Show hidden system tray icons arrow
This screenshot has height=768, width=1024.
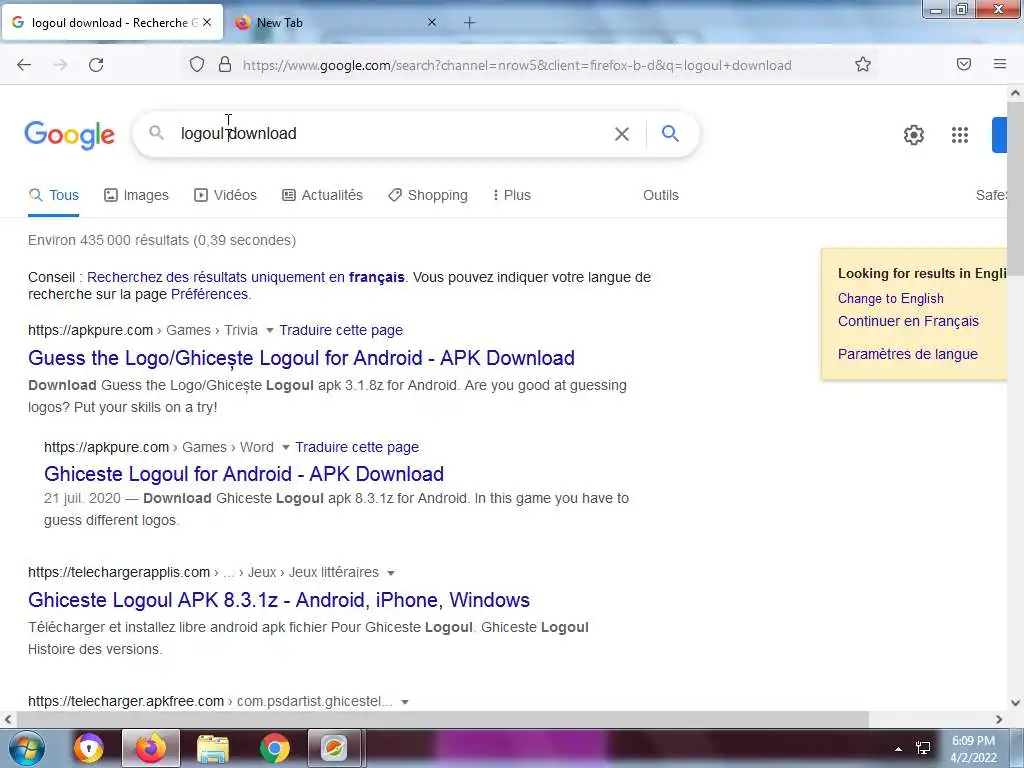tap(898, 748)
